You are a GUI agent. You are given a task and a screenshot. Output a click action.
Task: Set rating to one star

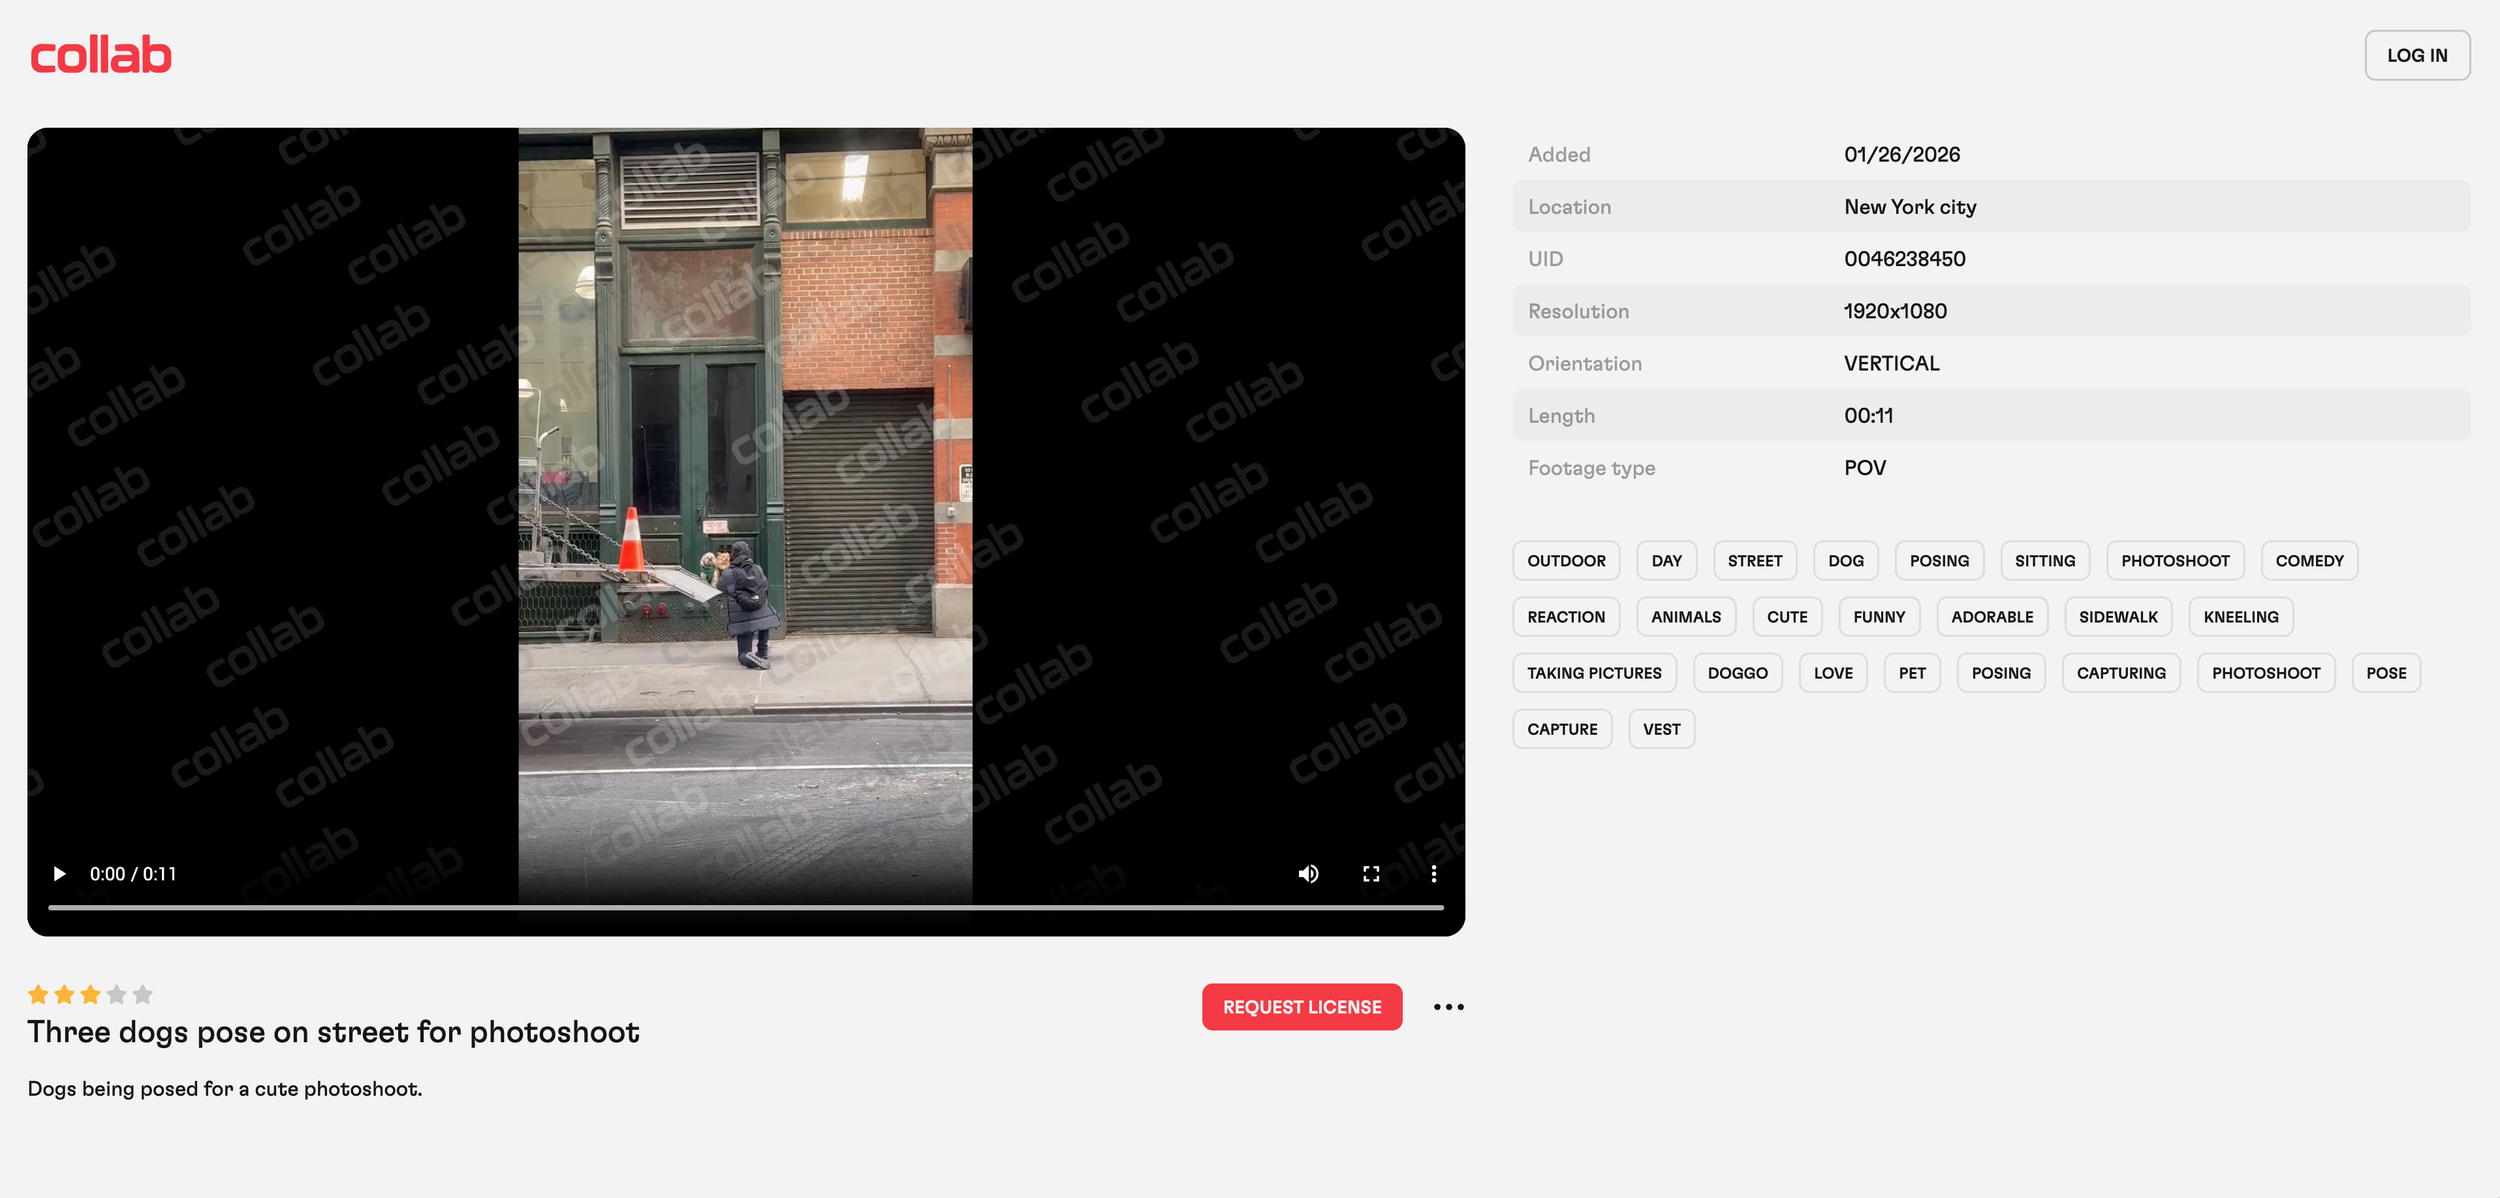[38, 994]
